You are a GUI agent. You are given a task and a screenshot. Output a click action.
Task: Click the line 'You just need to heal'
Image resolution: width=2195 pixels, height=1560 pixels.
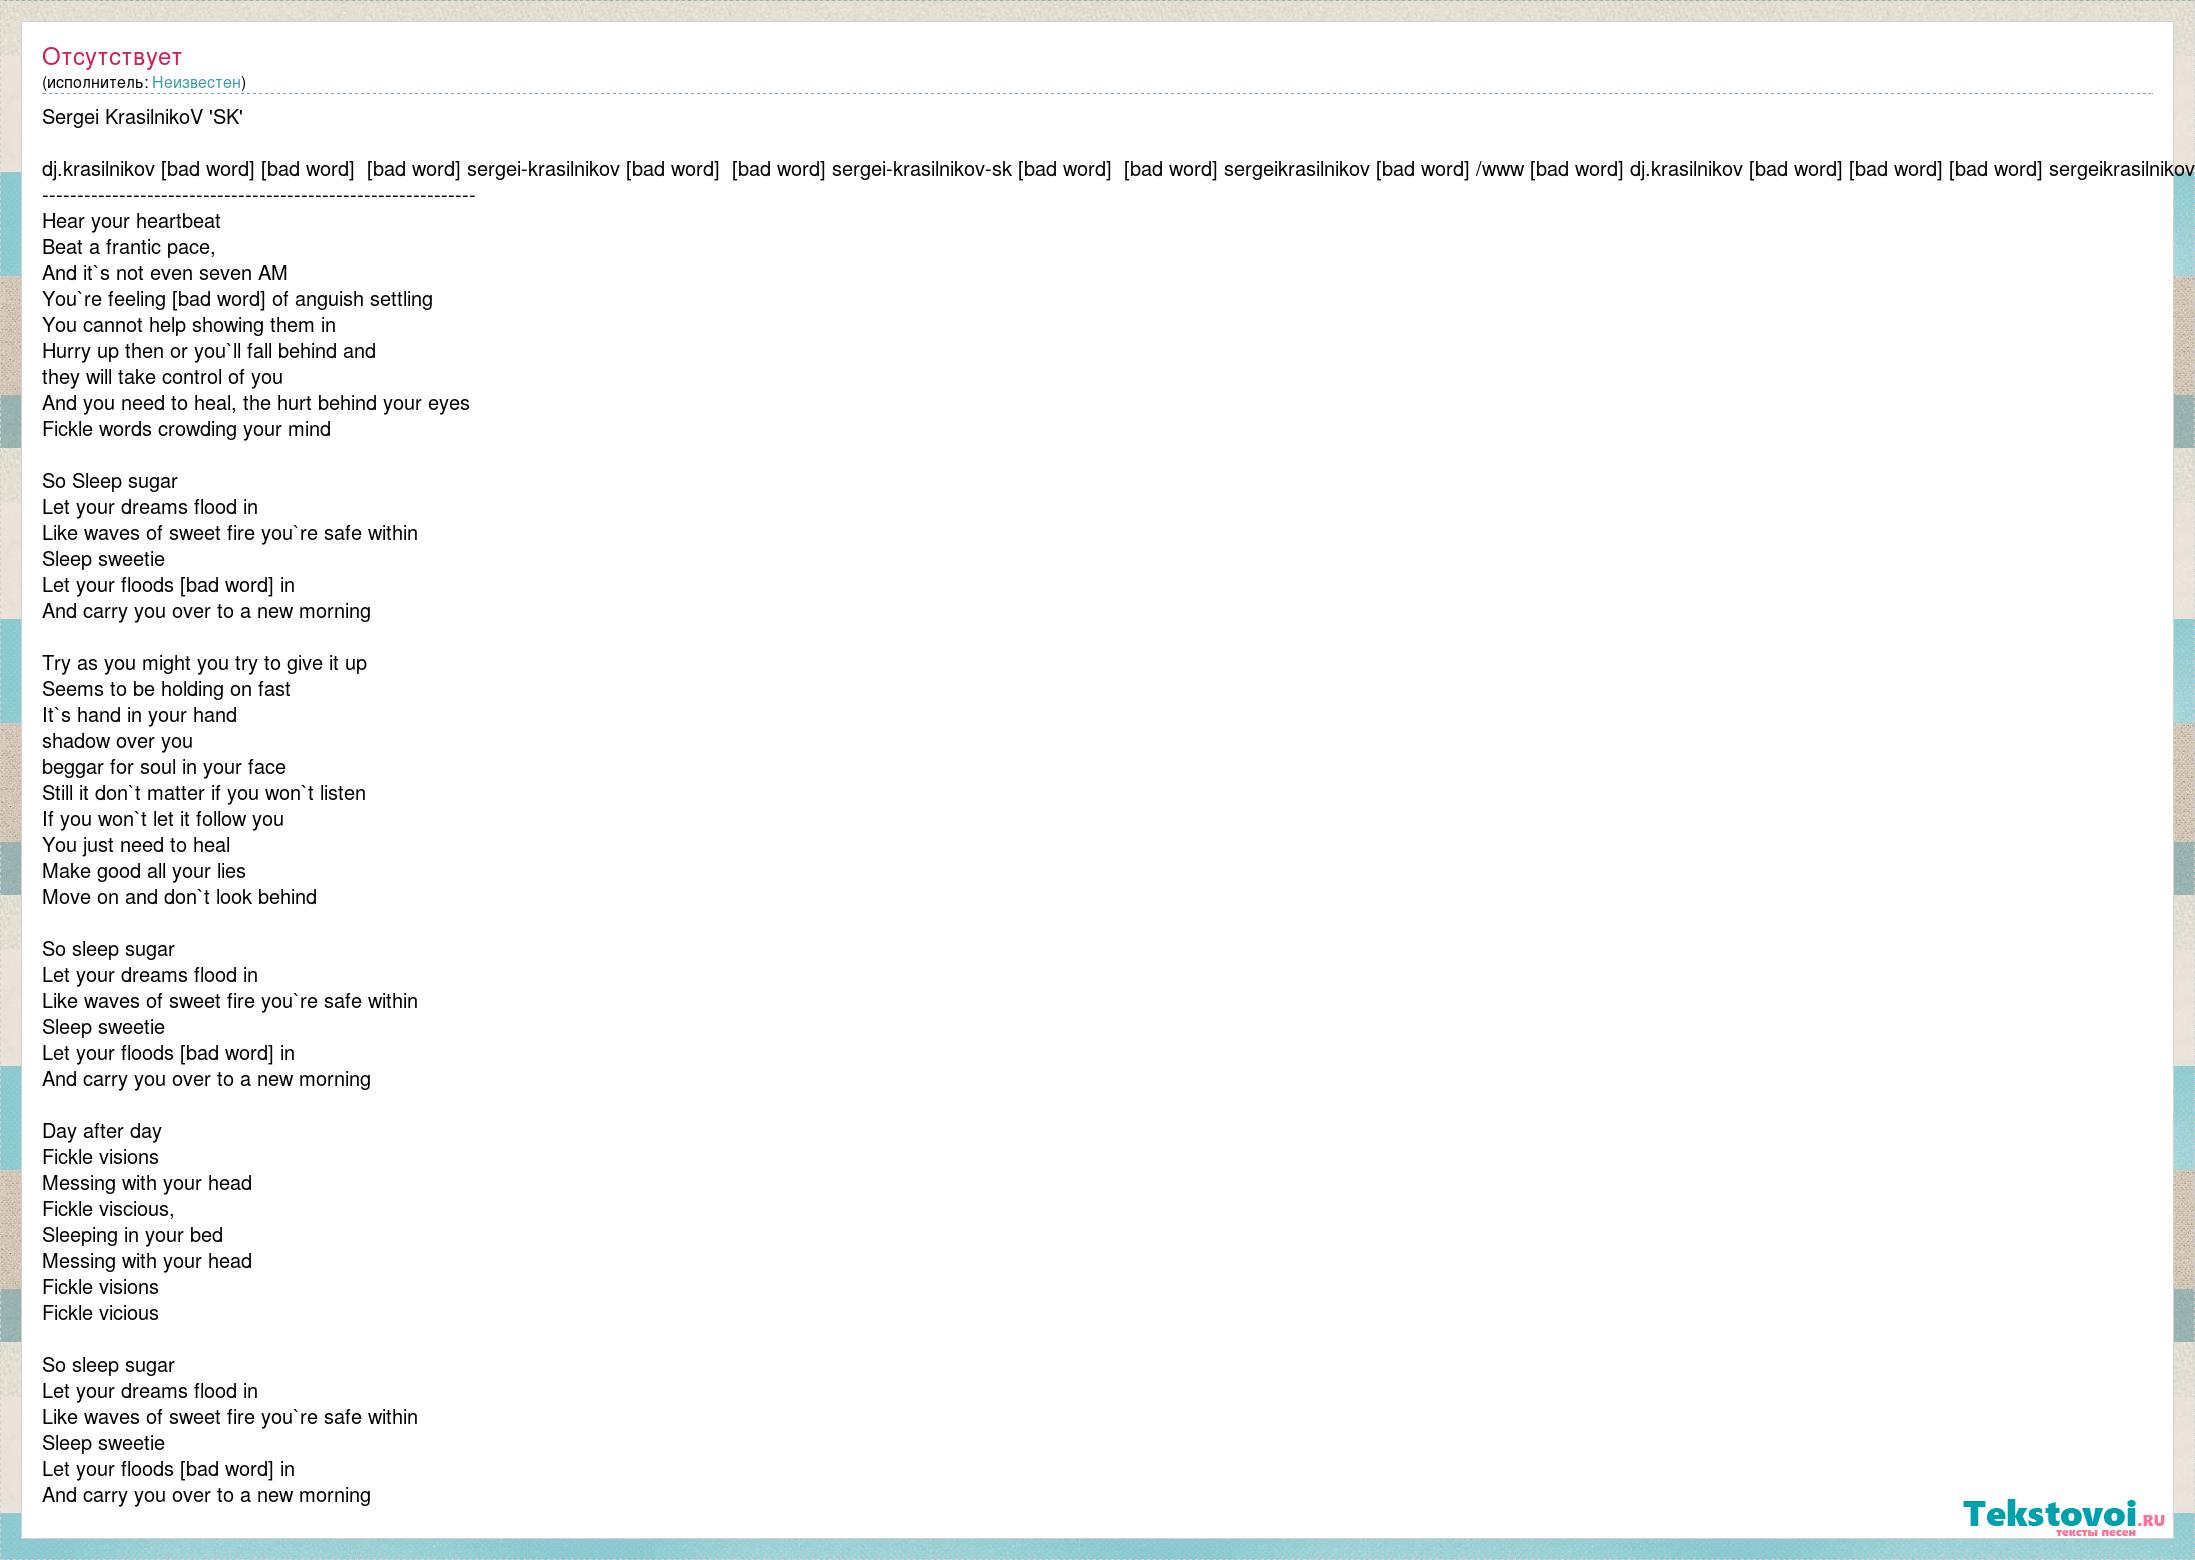(x=136, y=845)
